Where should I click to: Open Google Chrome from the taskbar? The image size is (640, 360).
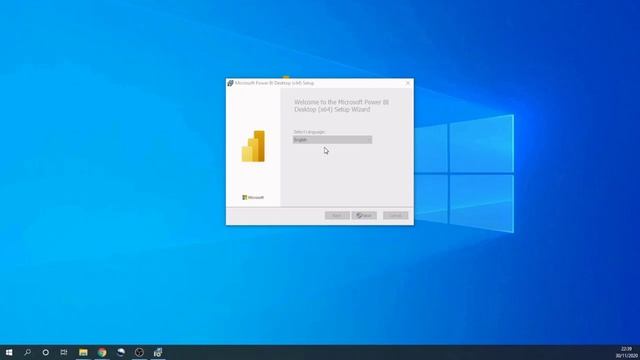click(x=102, y=352)
